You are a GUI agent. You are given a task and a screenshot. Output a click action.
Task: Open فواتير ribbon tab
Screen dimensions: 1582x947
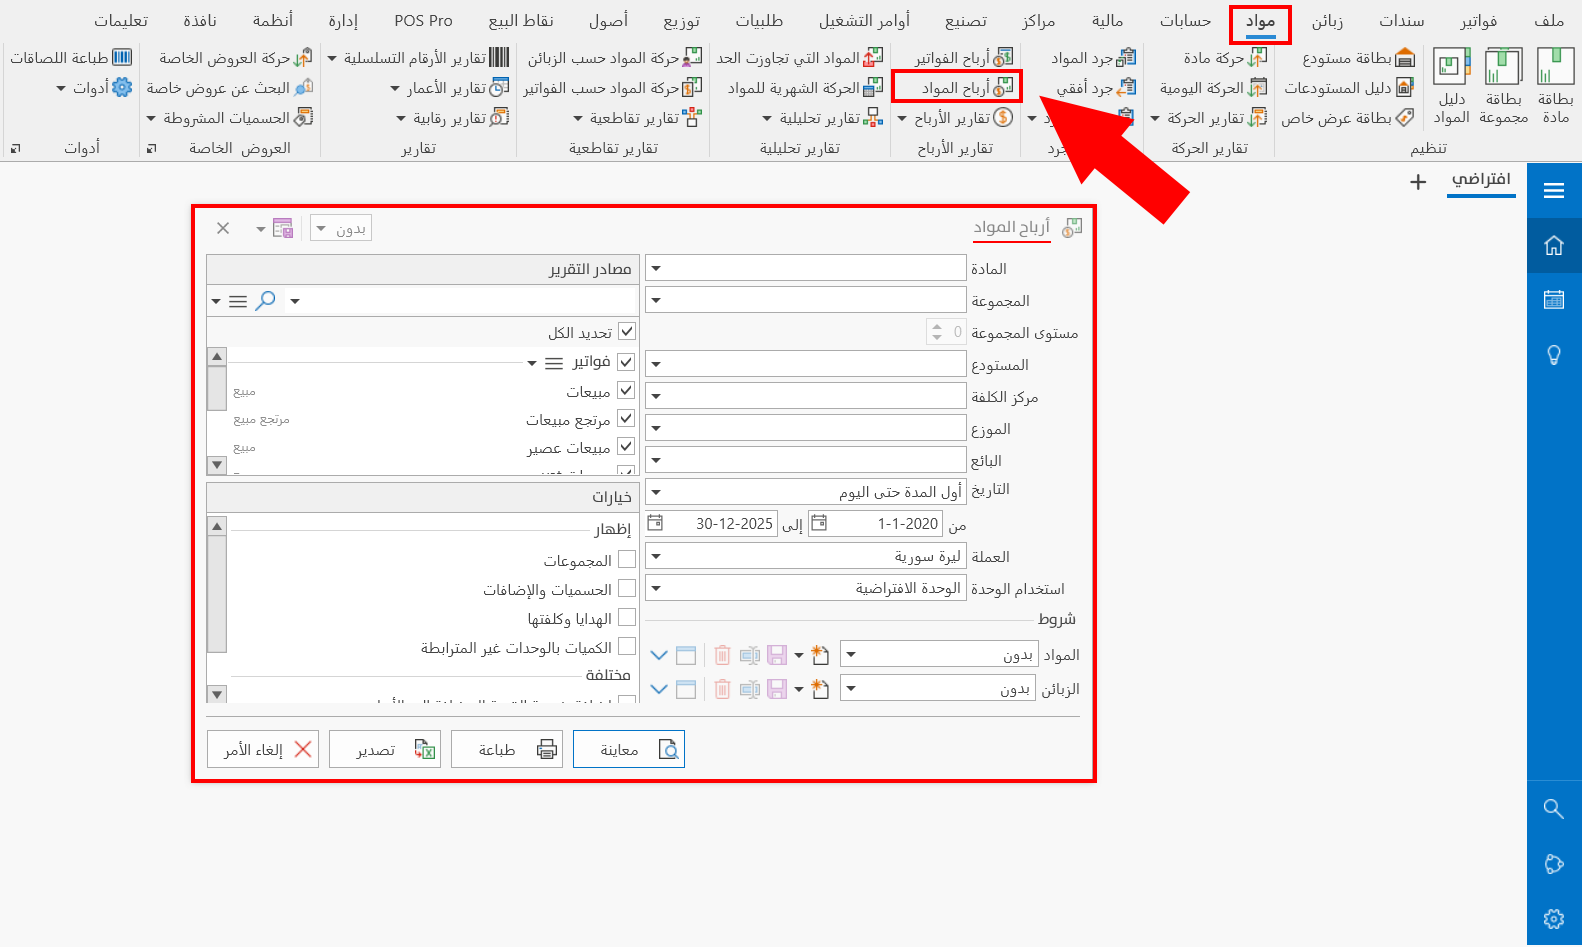pos(1478,21)
